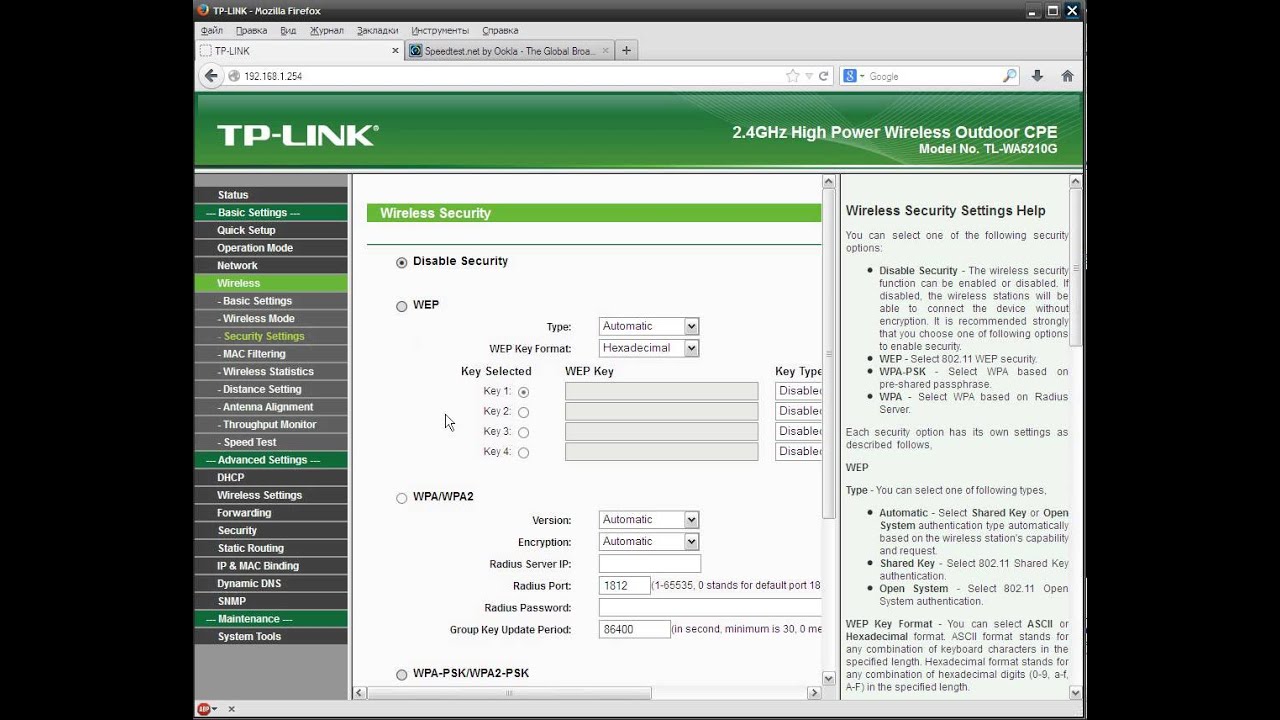
Task: Open Key 1 Key Type dropdown
Action: coord(798,391)
